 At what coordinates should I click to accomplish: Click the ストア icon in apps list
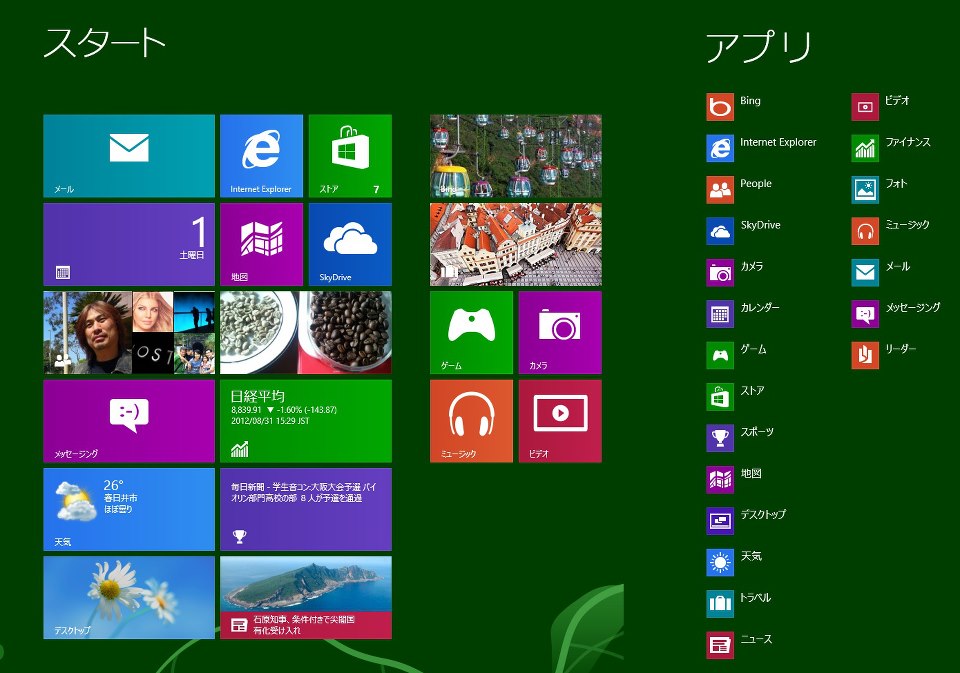(x=720, y=397)
